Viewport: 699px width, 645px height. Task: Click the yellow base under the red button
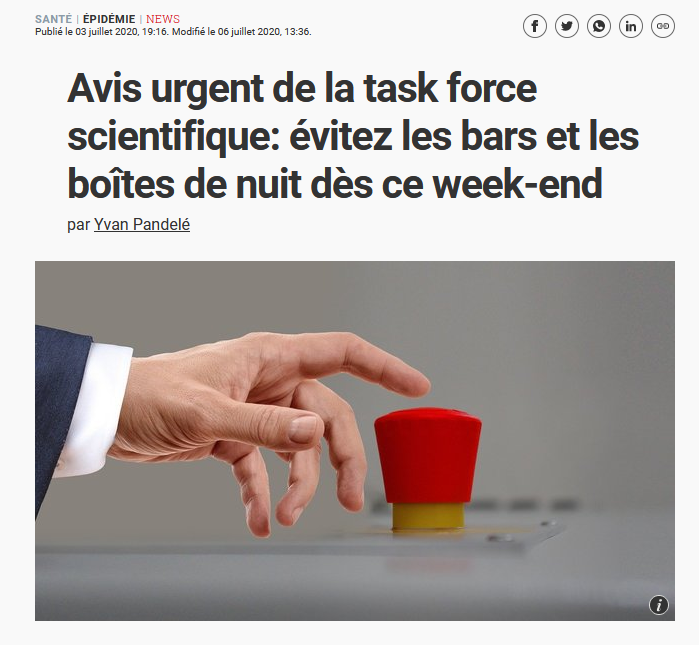point(428,516)
